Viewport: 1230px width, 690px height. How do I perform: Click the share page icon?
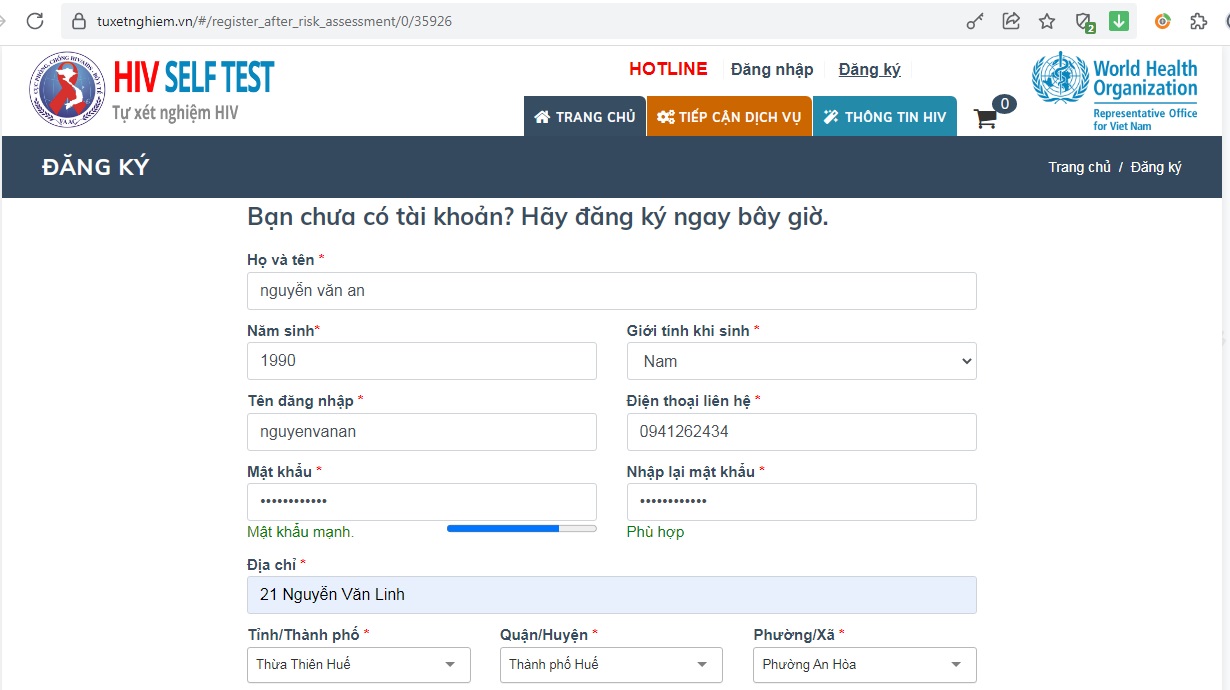pyautogui.click(x=1011, y=21)
